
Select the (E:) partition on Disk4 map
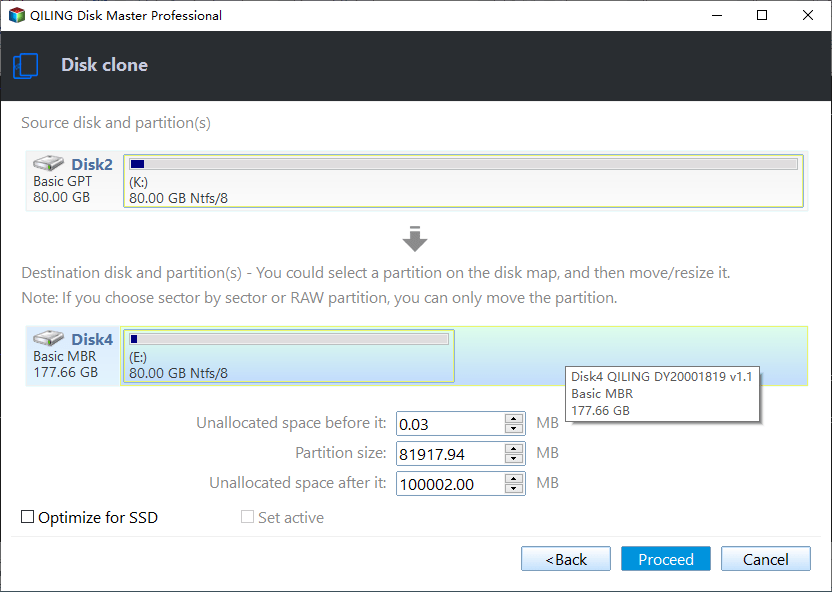[289, 355]
